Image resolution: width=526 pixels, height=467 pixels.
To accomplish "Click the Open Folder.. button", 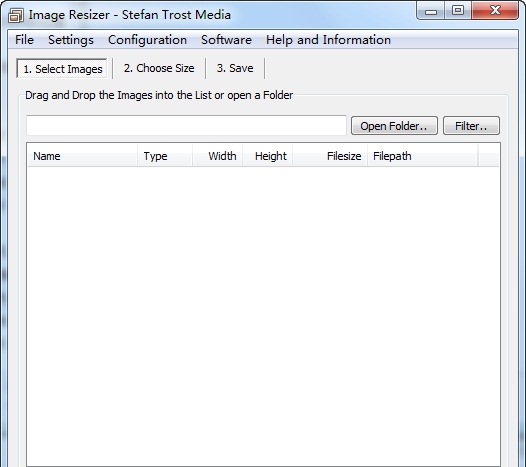I will pos(394,126).
